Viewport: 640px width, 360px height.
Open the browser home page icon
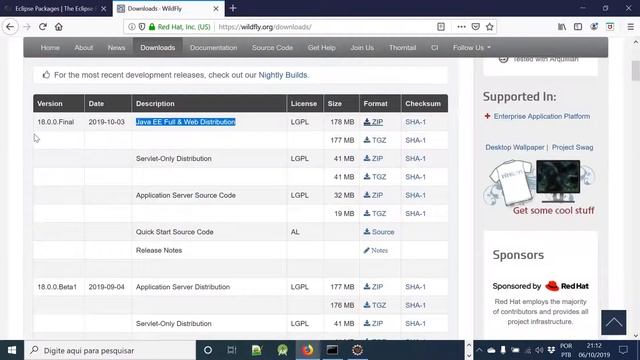click(x=59, y=27)
